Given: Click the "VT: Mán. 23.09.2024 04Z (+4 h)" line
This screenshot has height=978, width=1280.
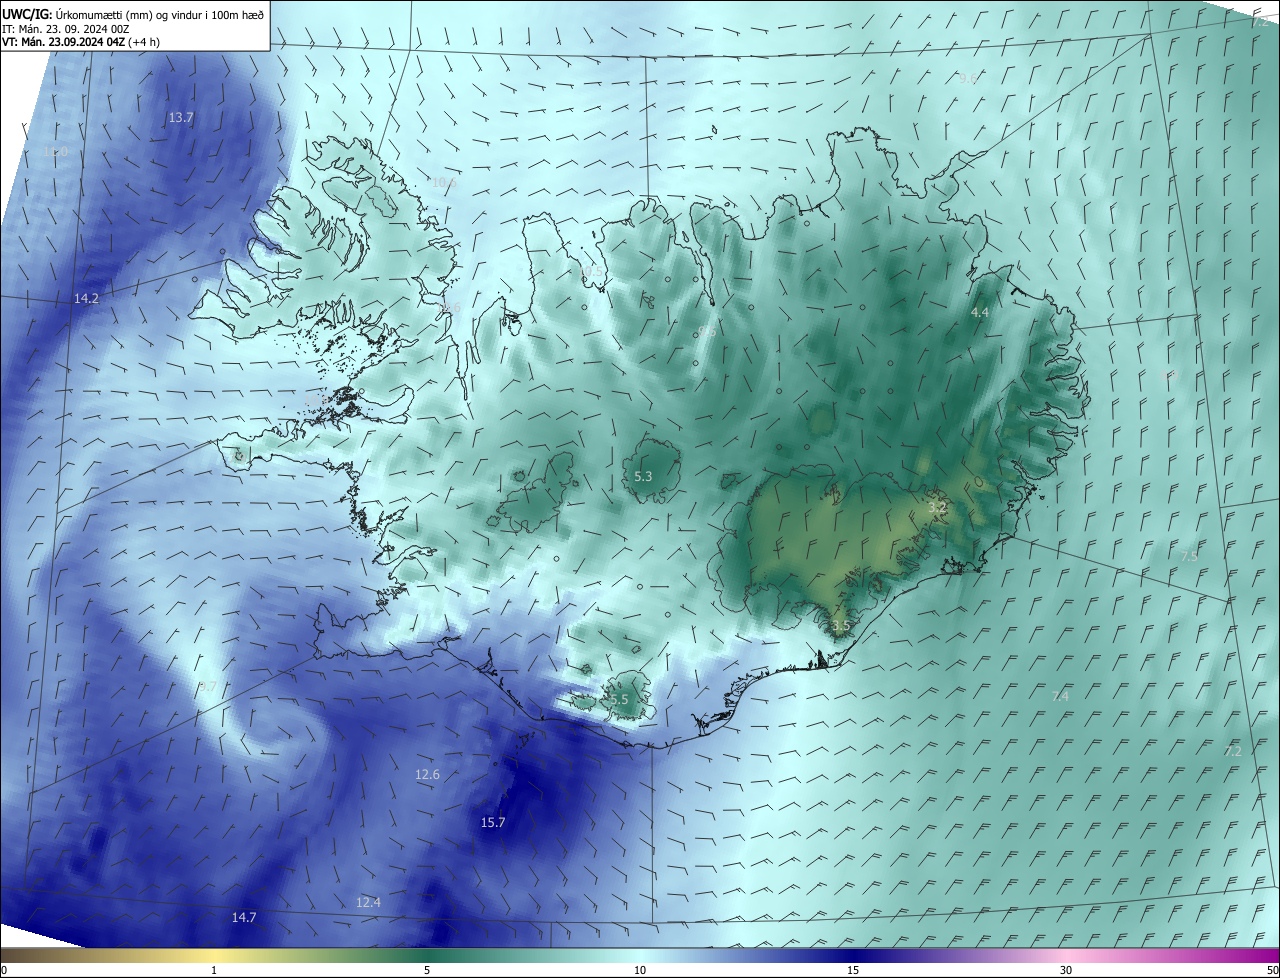Looking at the screenshot, I should (x=81, y=42).
